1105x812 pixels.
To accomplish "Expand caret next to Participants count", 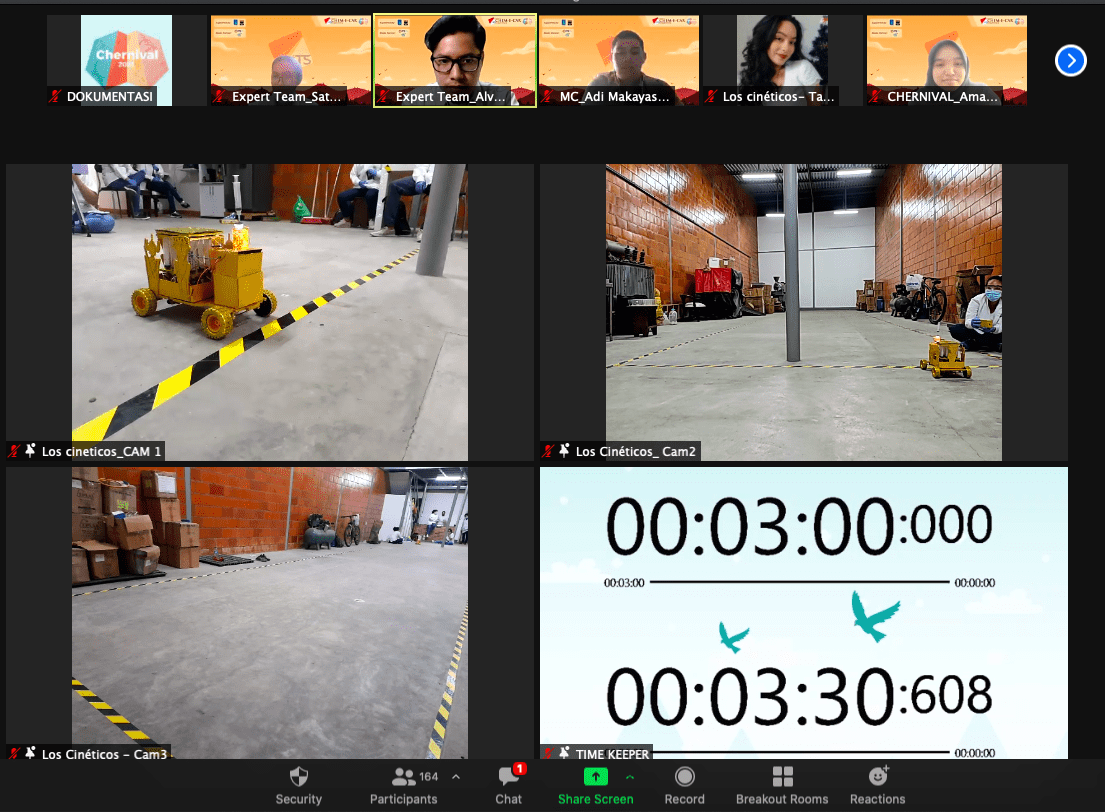I will (456, 776).
